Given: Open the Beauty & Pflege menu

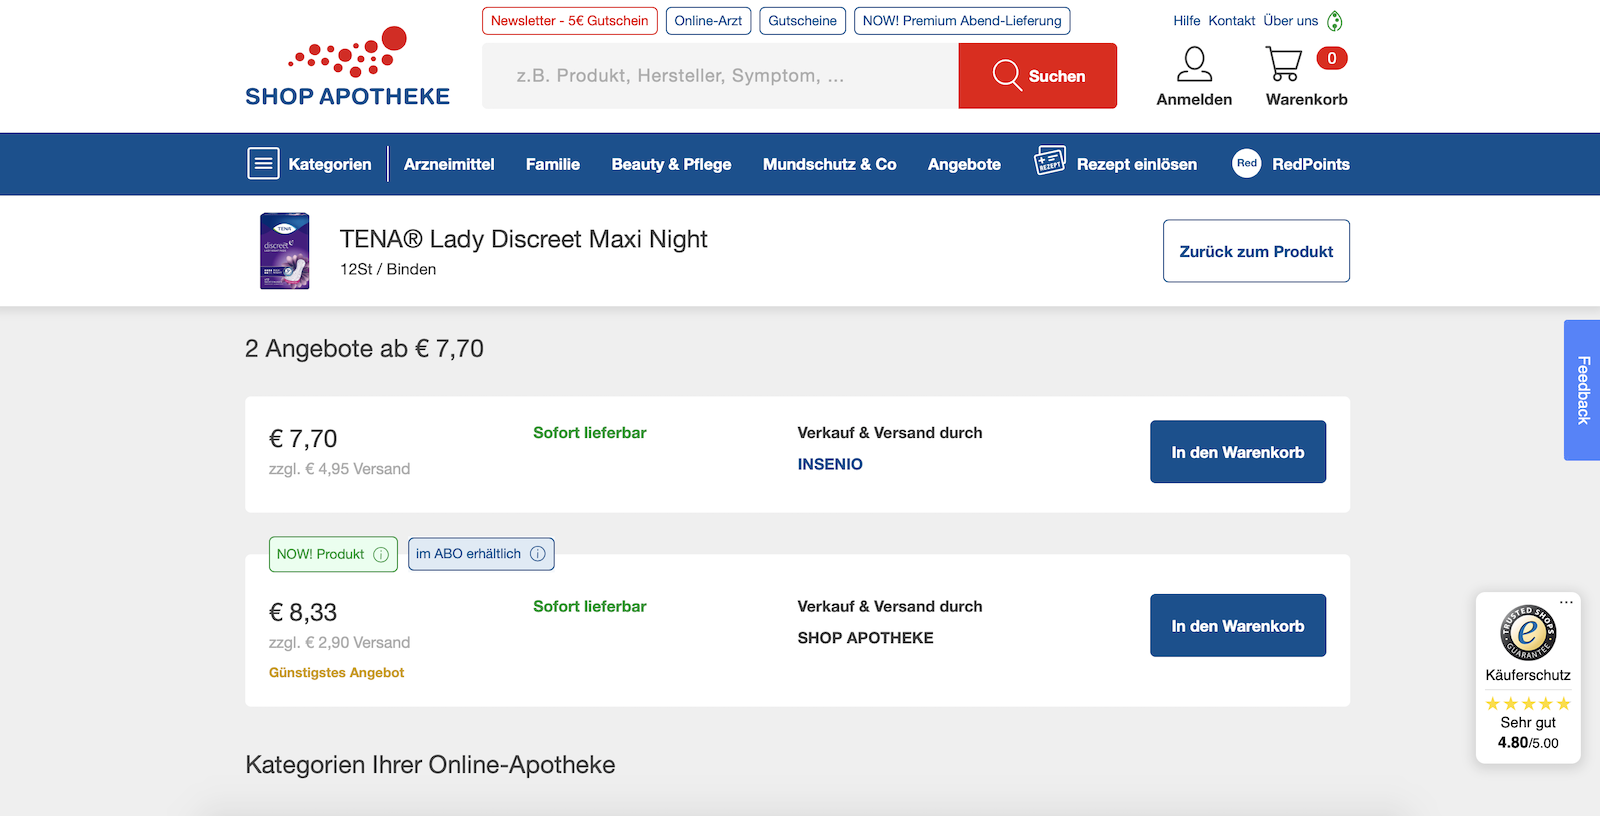Looking at the screenshot, I should pyautogui.click(x=671, y=164).
